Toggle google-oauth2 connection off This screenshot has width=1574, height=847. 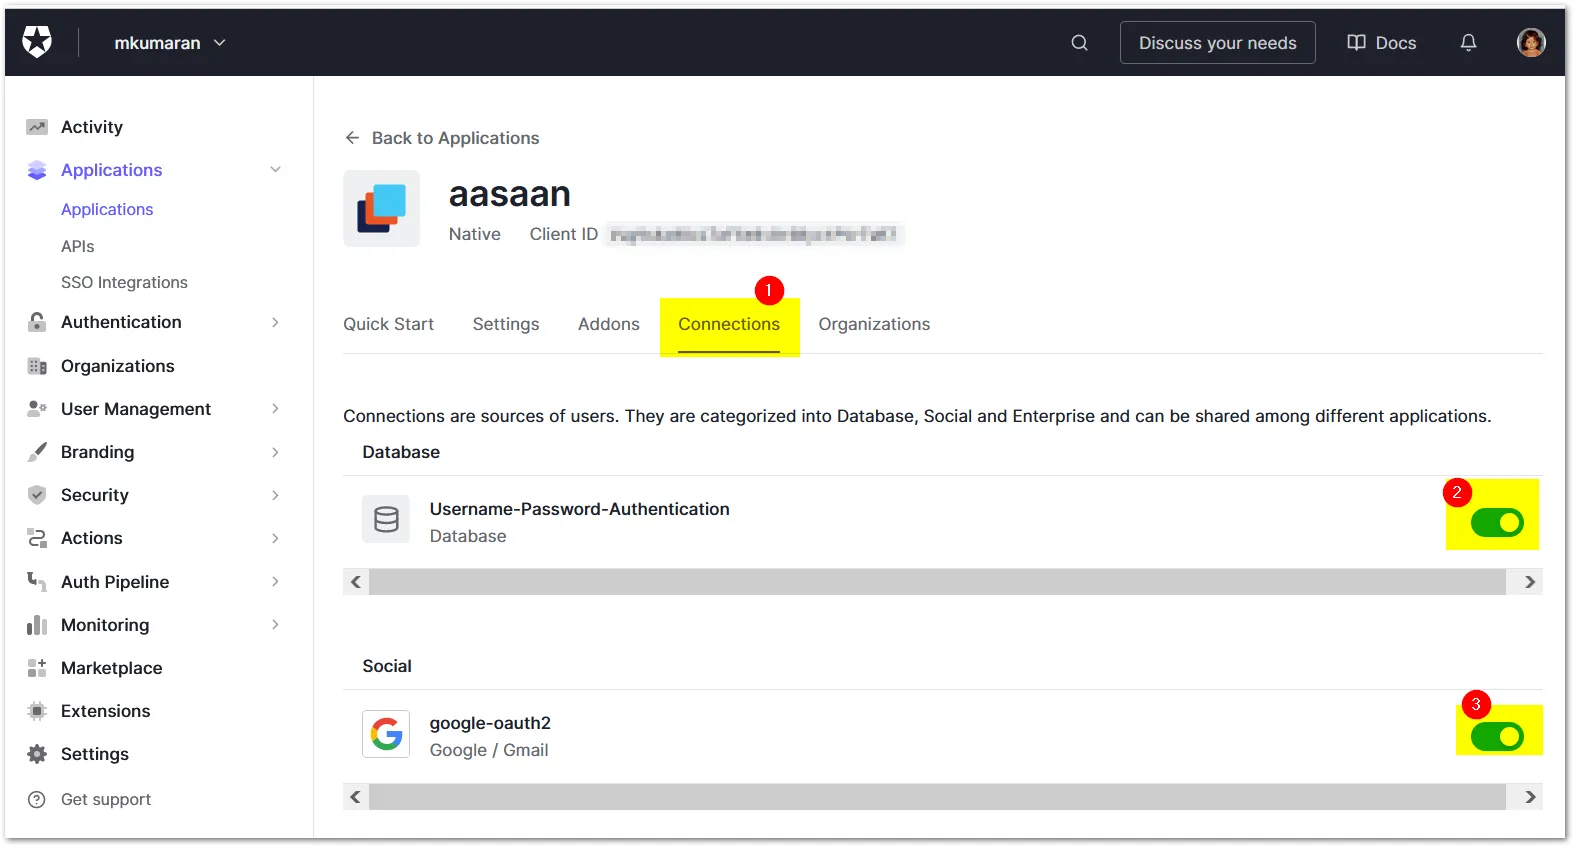click(x=1497, y=737)
